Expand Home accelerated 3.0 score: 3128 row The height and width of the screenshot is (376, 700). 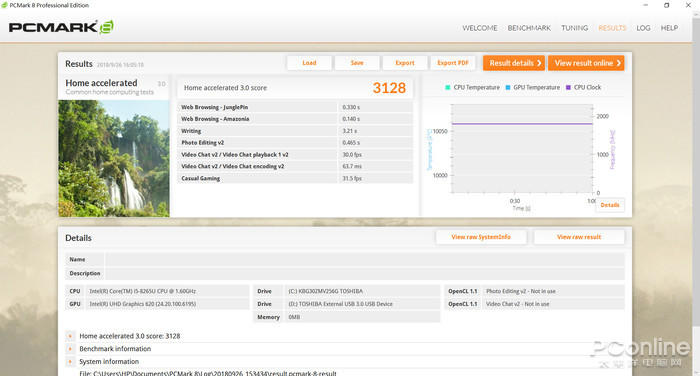click(70, 336)
